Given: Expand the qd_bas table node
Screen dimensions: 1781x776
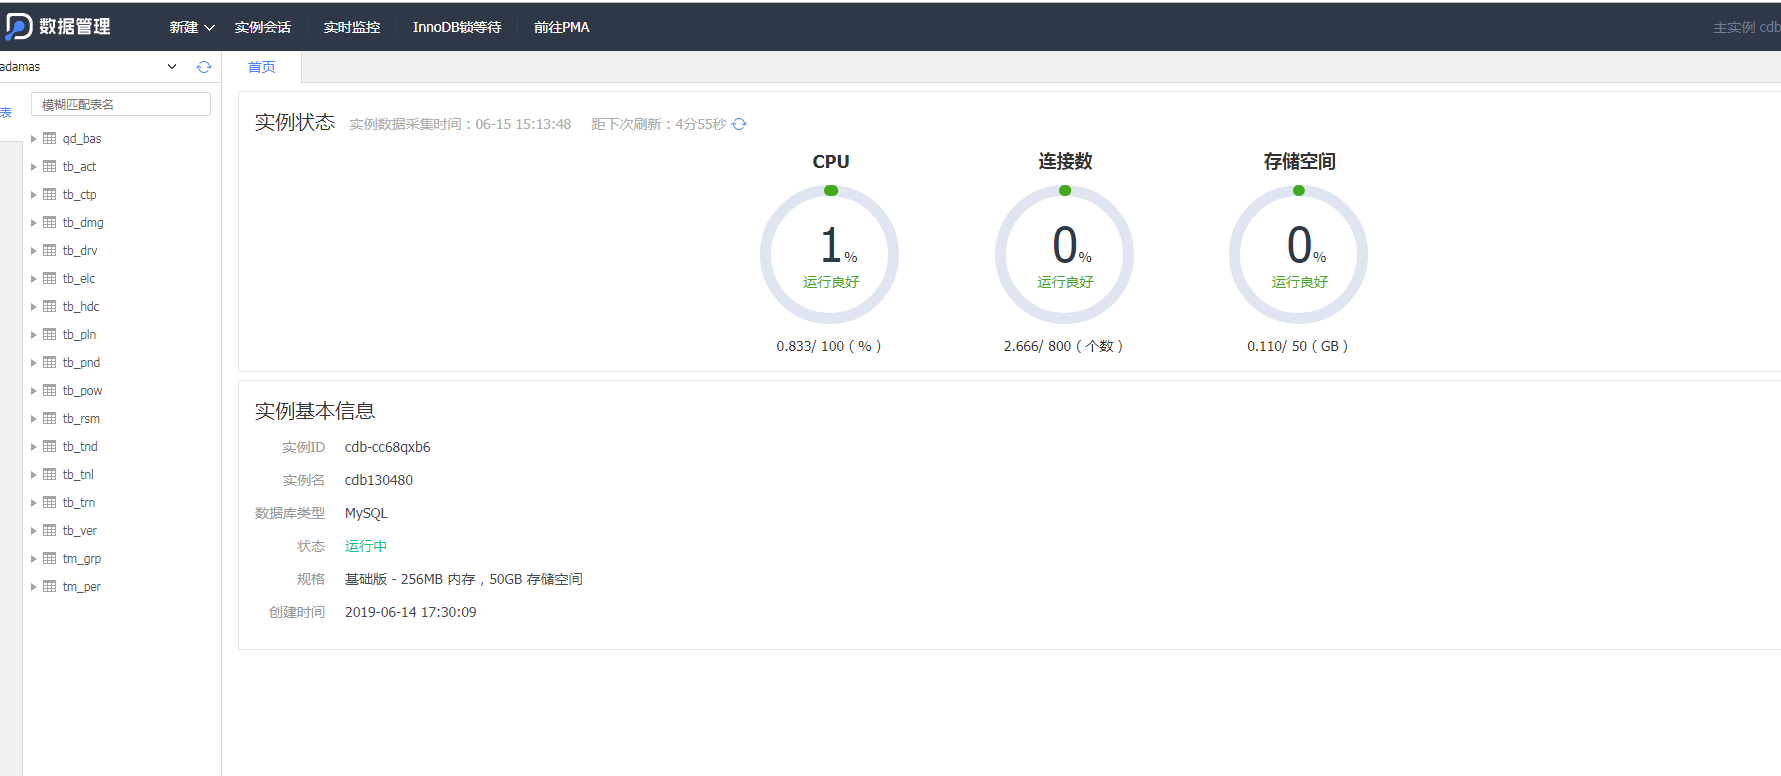Looking at the screenshot, I should point(33,139).
